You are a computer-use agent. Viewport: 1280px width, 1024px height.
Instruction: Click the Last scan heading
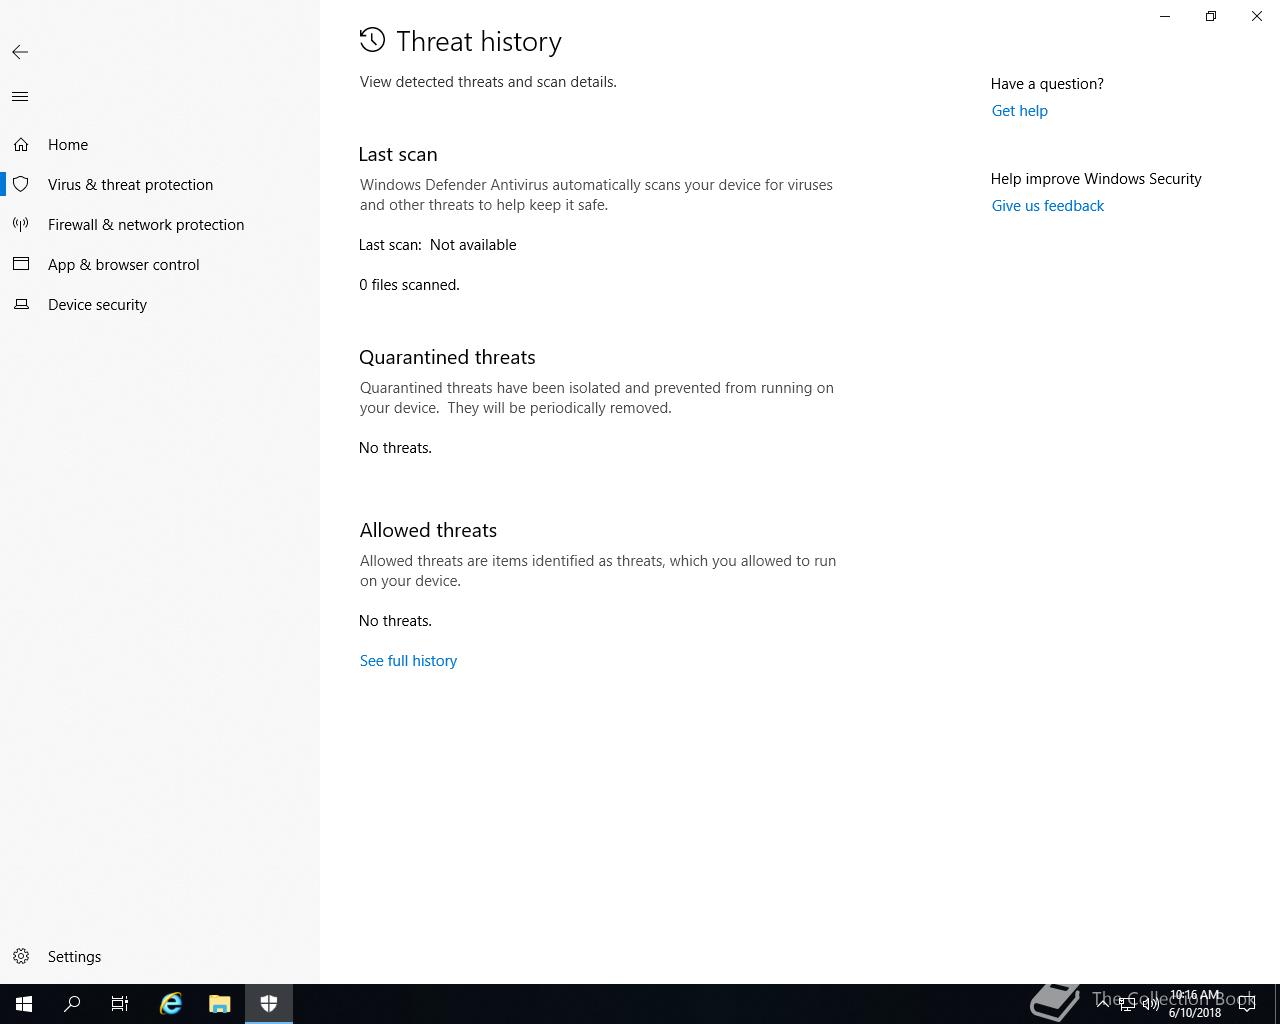(x=398, y=155)
